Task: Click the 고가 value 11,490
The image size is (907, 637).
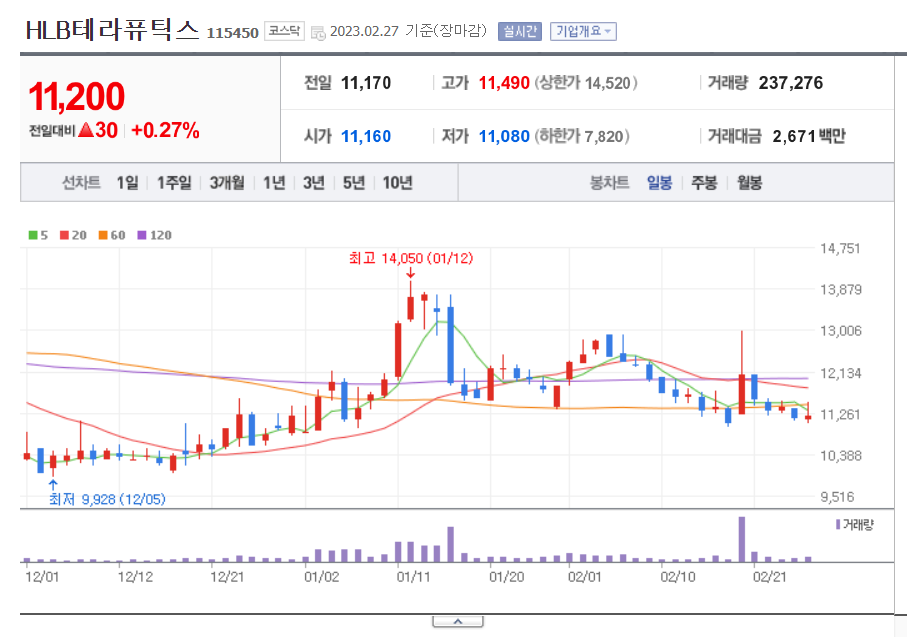Action: [504, 83]
